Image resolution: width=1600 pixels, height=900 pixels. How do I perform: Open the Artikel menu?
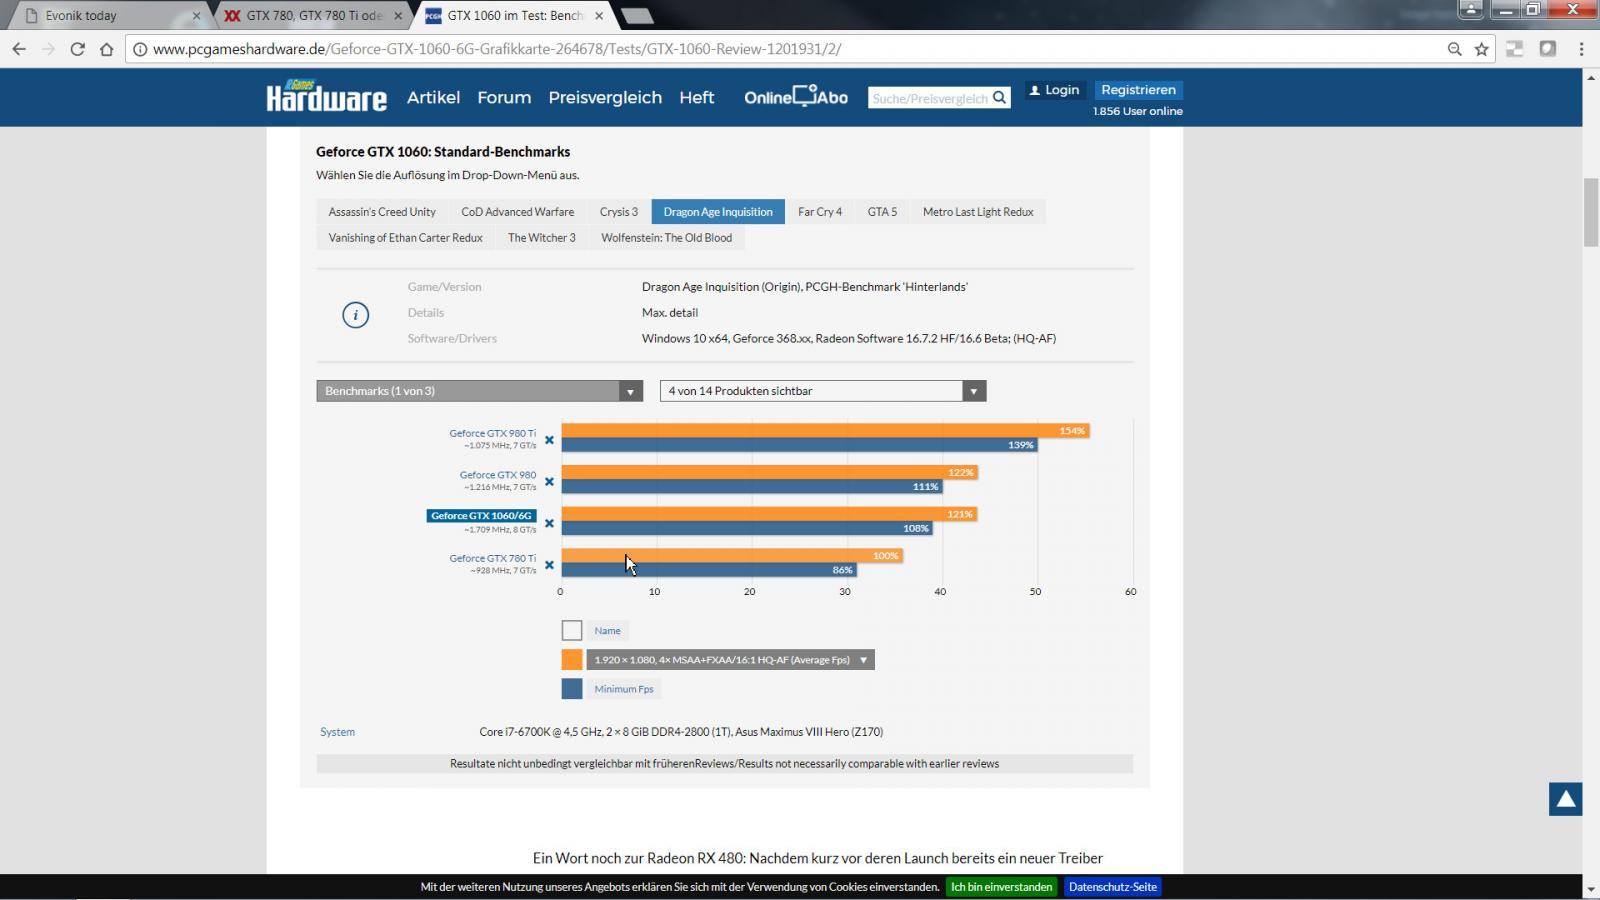(433, 97)
